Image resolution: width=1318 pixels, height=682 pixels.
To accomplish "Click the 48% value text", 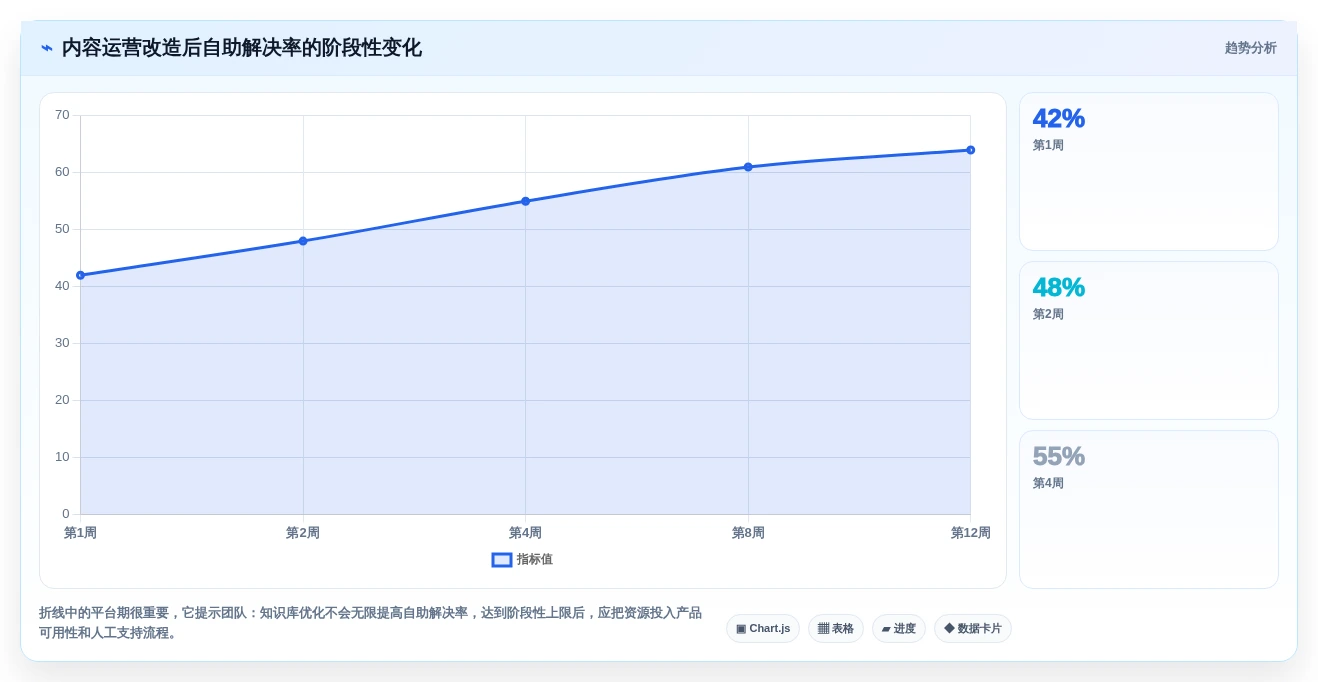I will (1058, 287).
